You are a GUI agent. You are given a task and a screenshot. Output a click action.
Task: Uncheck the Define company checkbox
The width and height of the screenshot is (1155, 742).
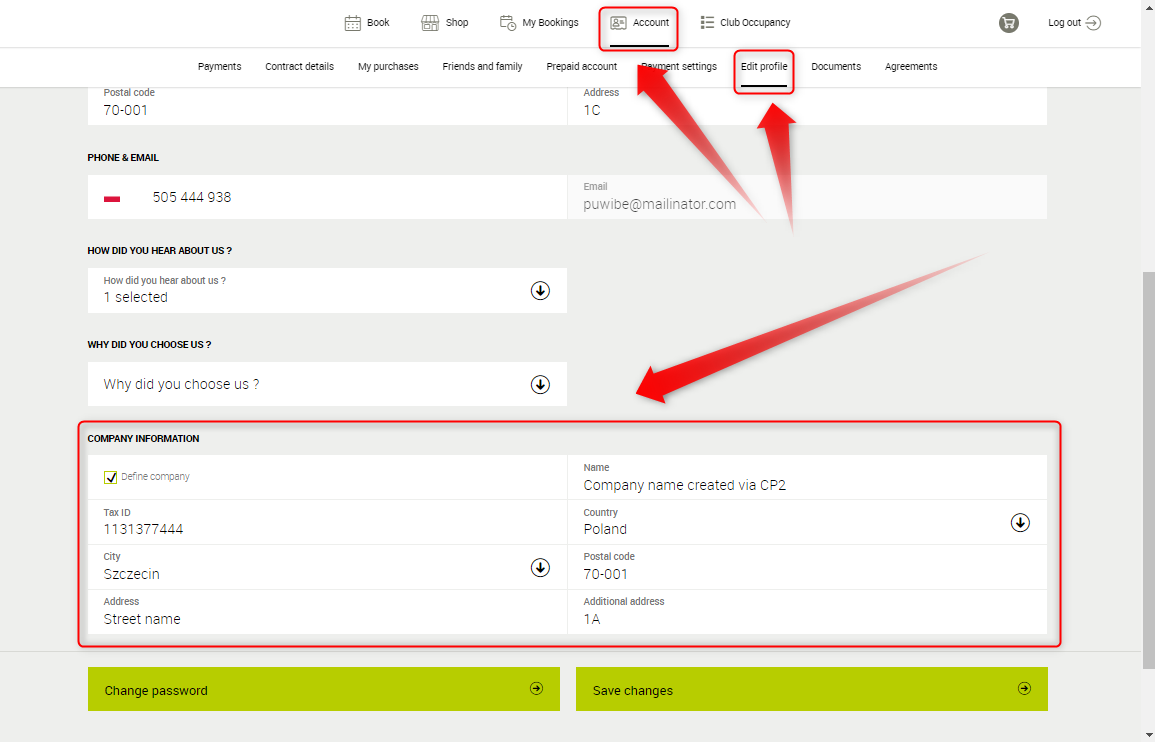click(110, 477)
